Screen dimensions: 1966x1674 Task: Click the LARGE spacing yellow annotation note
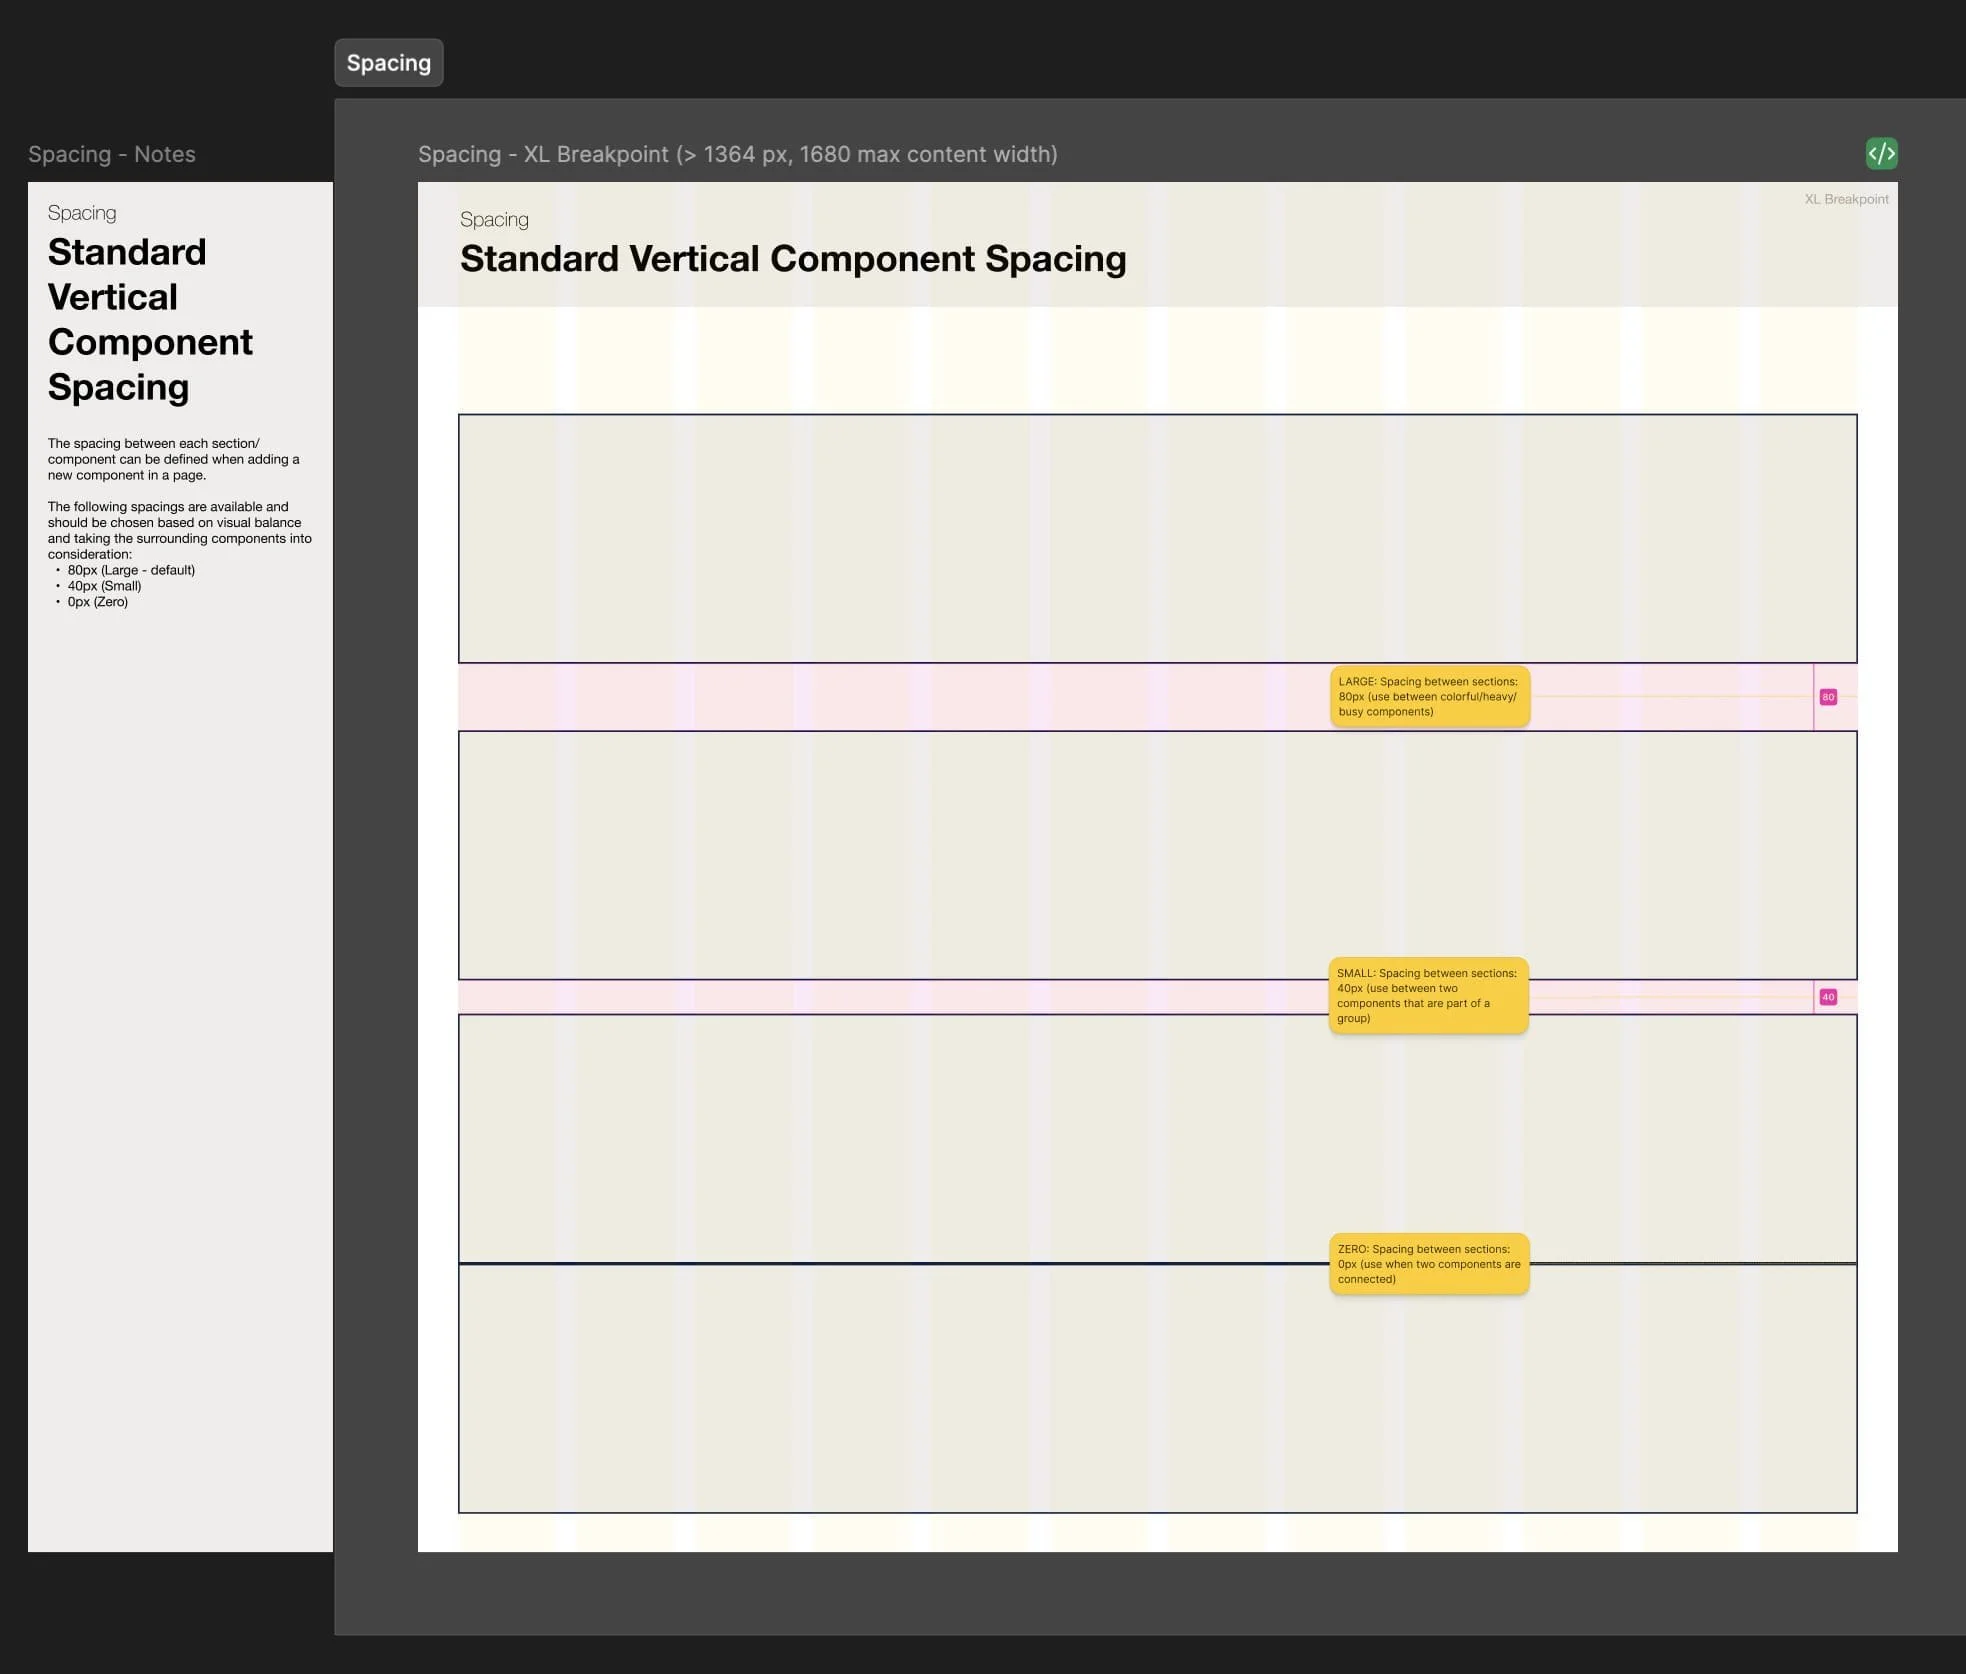pyautogui.click(x=1429, y=696)
